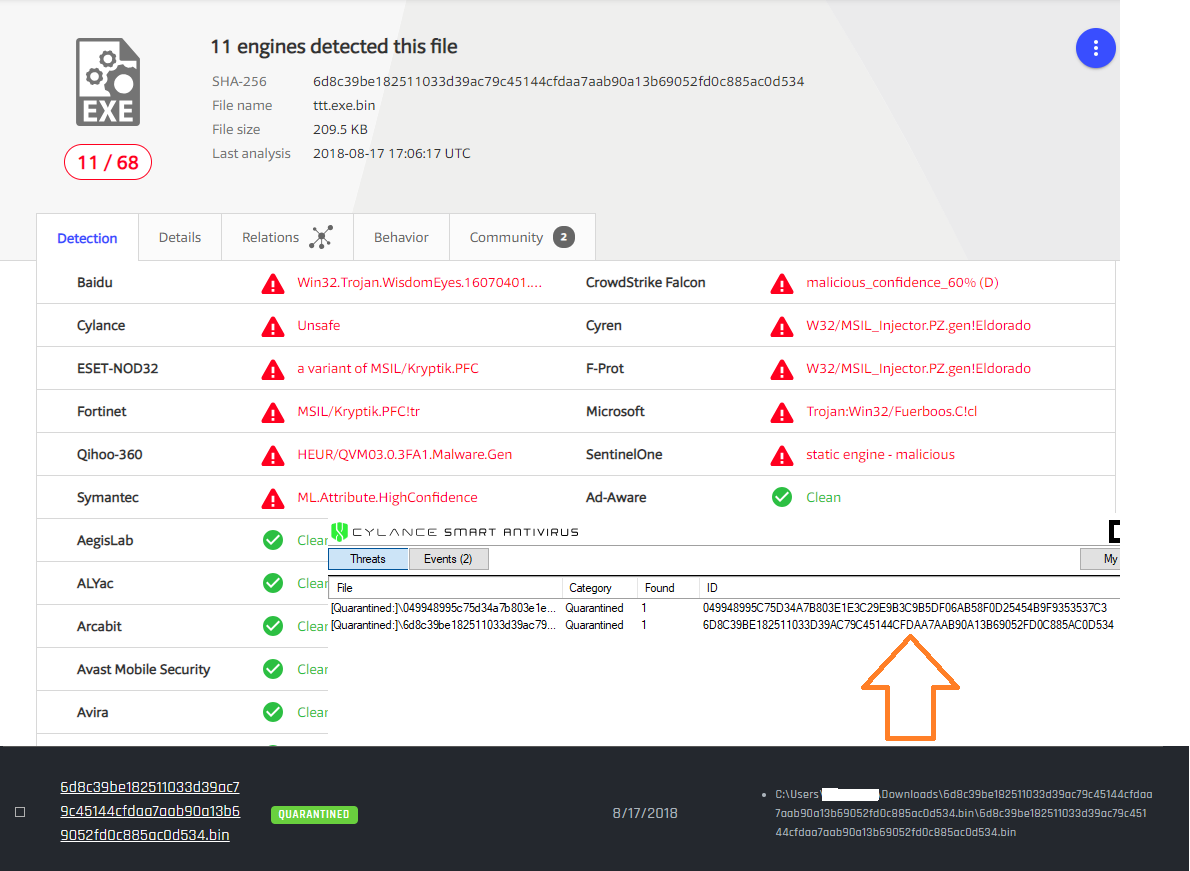This screenshot has width=1190, height=871.
Task: Open the Community tab
Action: (522, 237)
